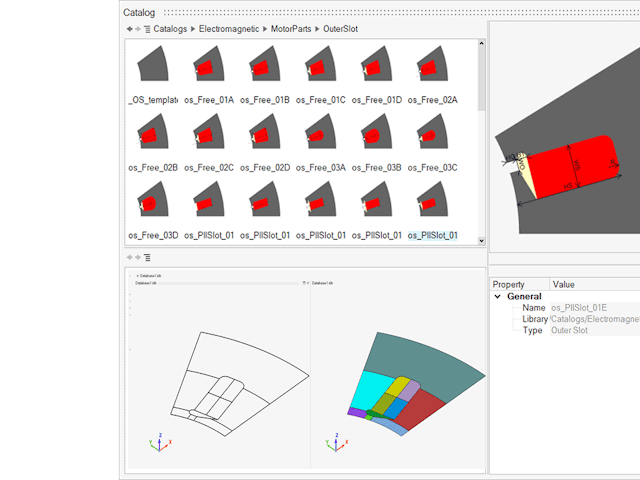The image size is (640, 480).
Task: Expand arrow after Electromagnetic breadcrumb
Action: click(265, 29)
